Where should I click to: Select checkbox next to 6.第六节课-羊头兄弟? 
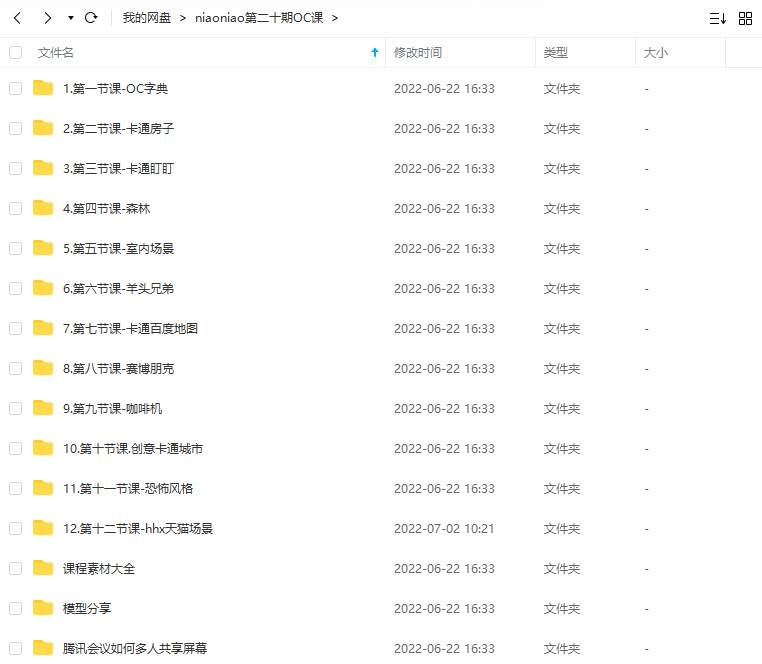pyautogui.click(x=15, y=288)
